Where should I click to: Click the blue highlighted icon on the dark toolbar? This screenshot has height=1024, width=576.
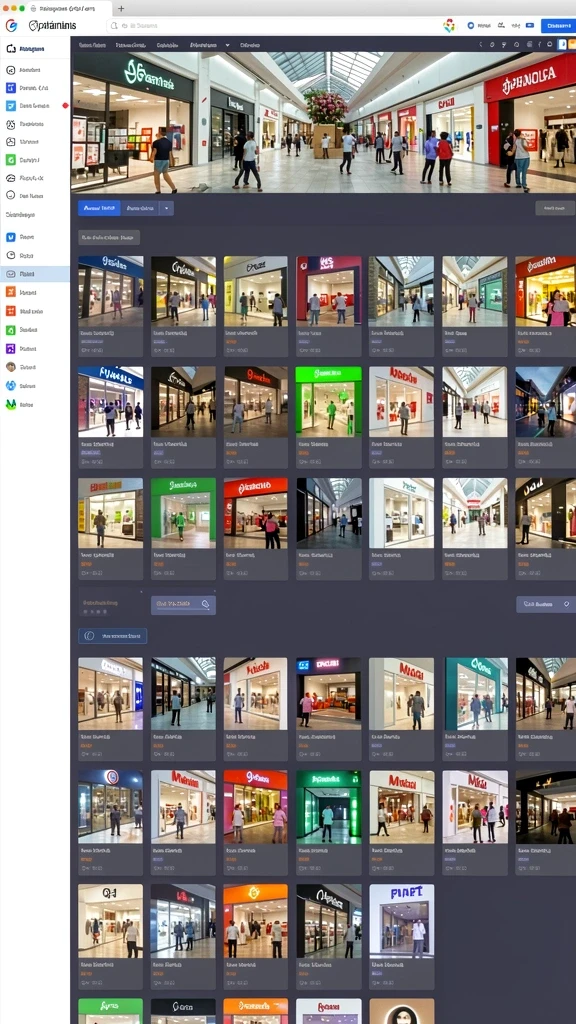(562, 44)
